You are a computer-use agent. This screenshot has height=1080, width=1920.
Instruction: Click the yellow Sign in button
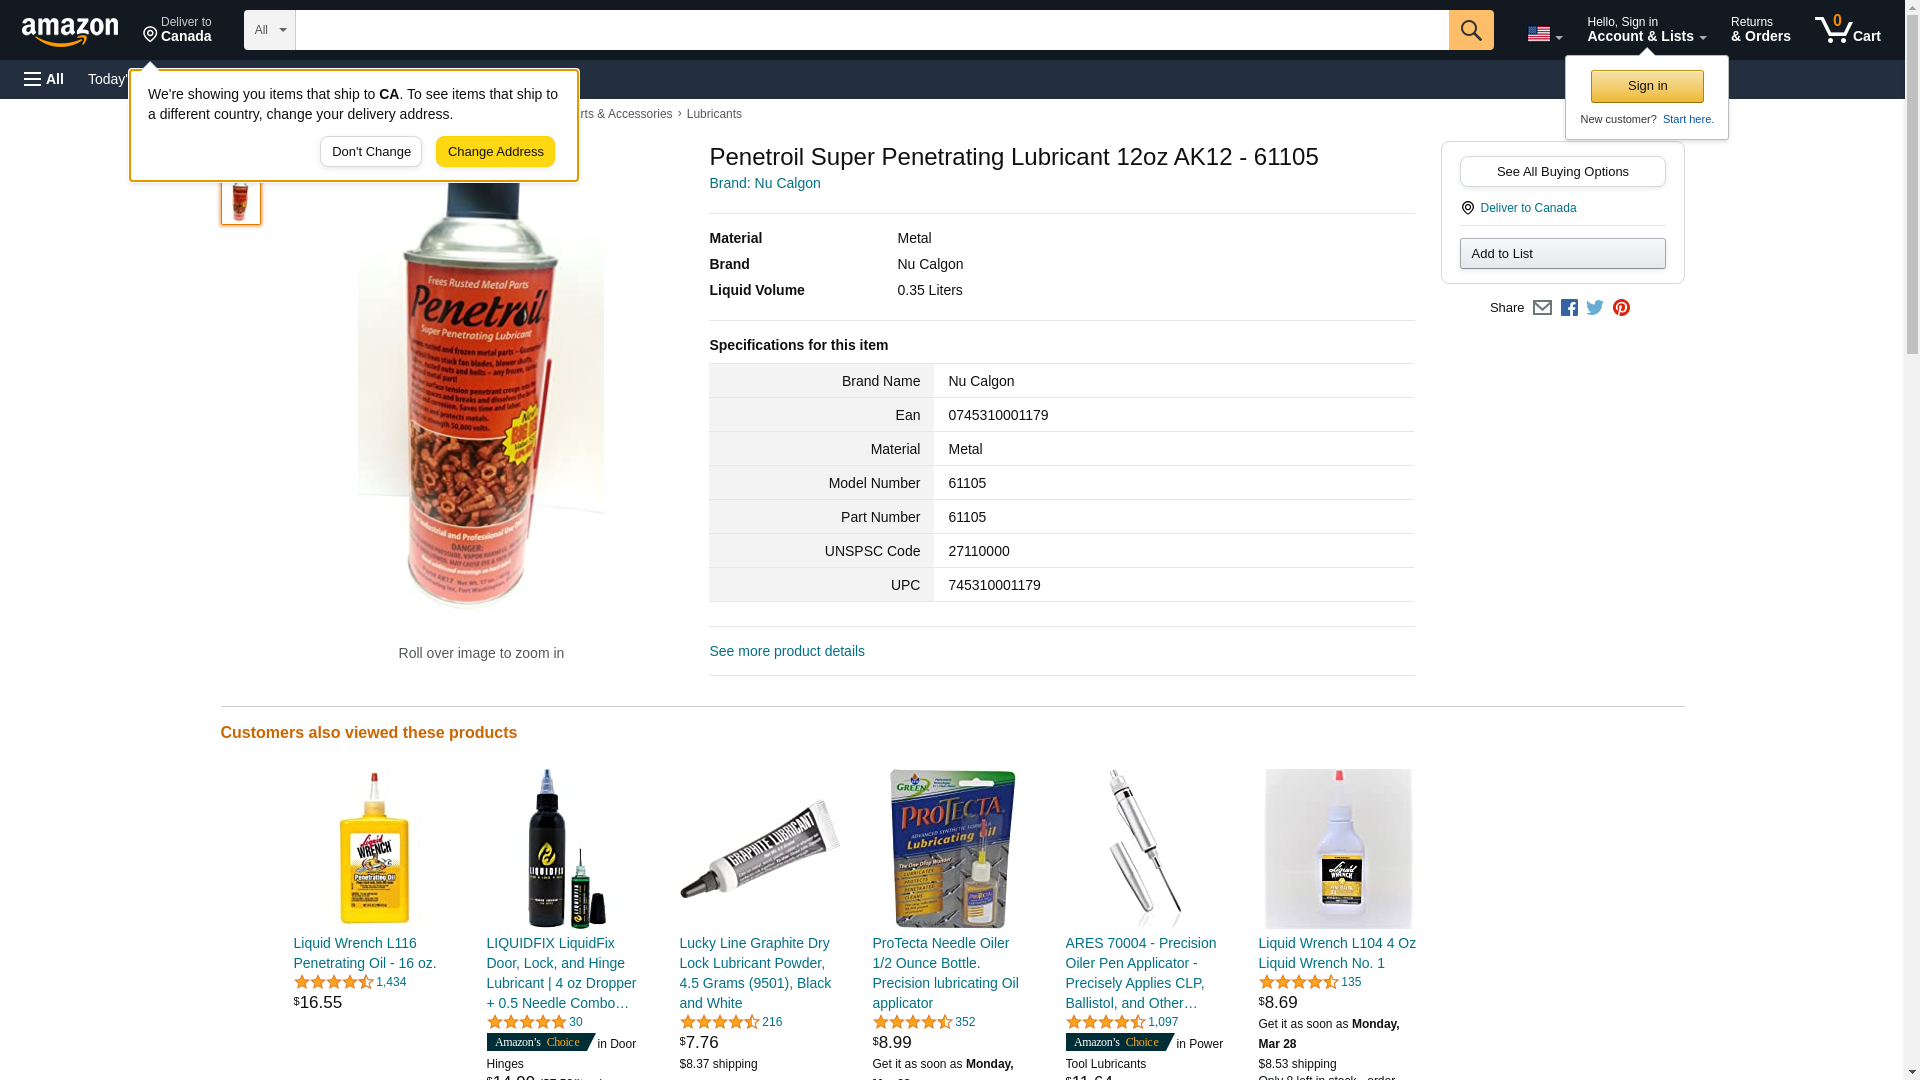1647,86
